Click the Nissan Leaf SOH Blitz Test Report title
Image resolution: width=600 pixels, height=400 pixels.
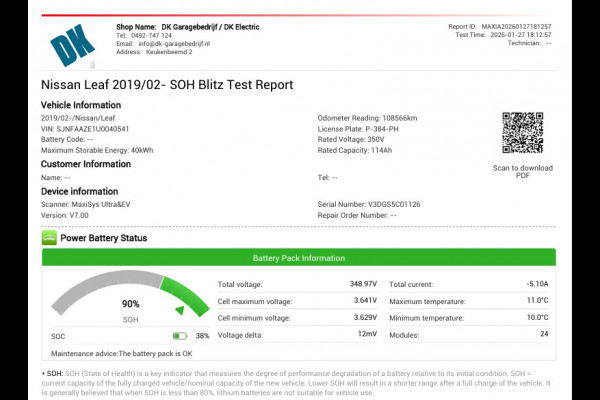(x=167, y=85)
